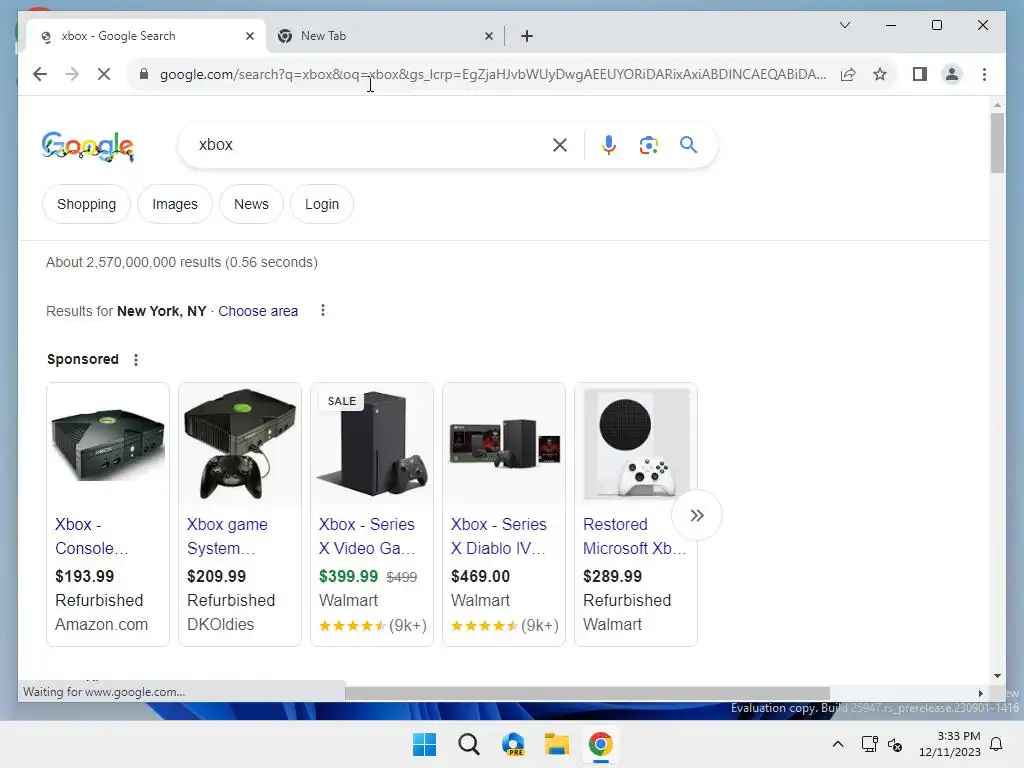Filter results by News
This screenshot has width=1024, height=768.
point(251,204)
